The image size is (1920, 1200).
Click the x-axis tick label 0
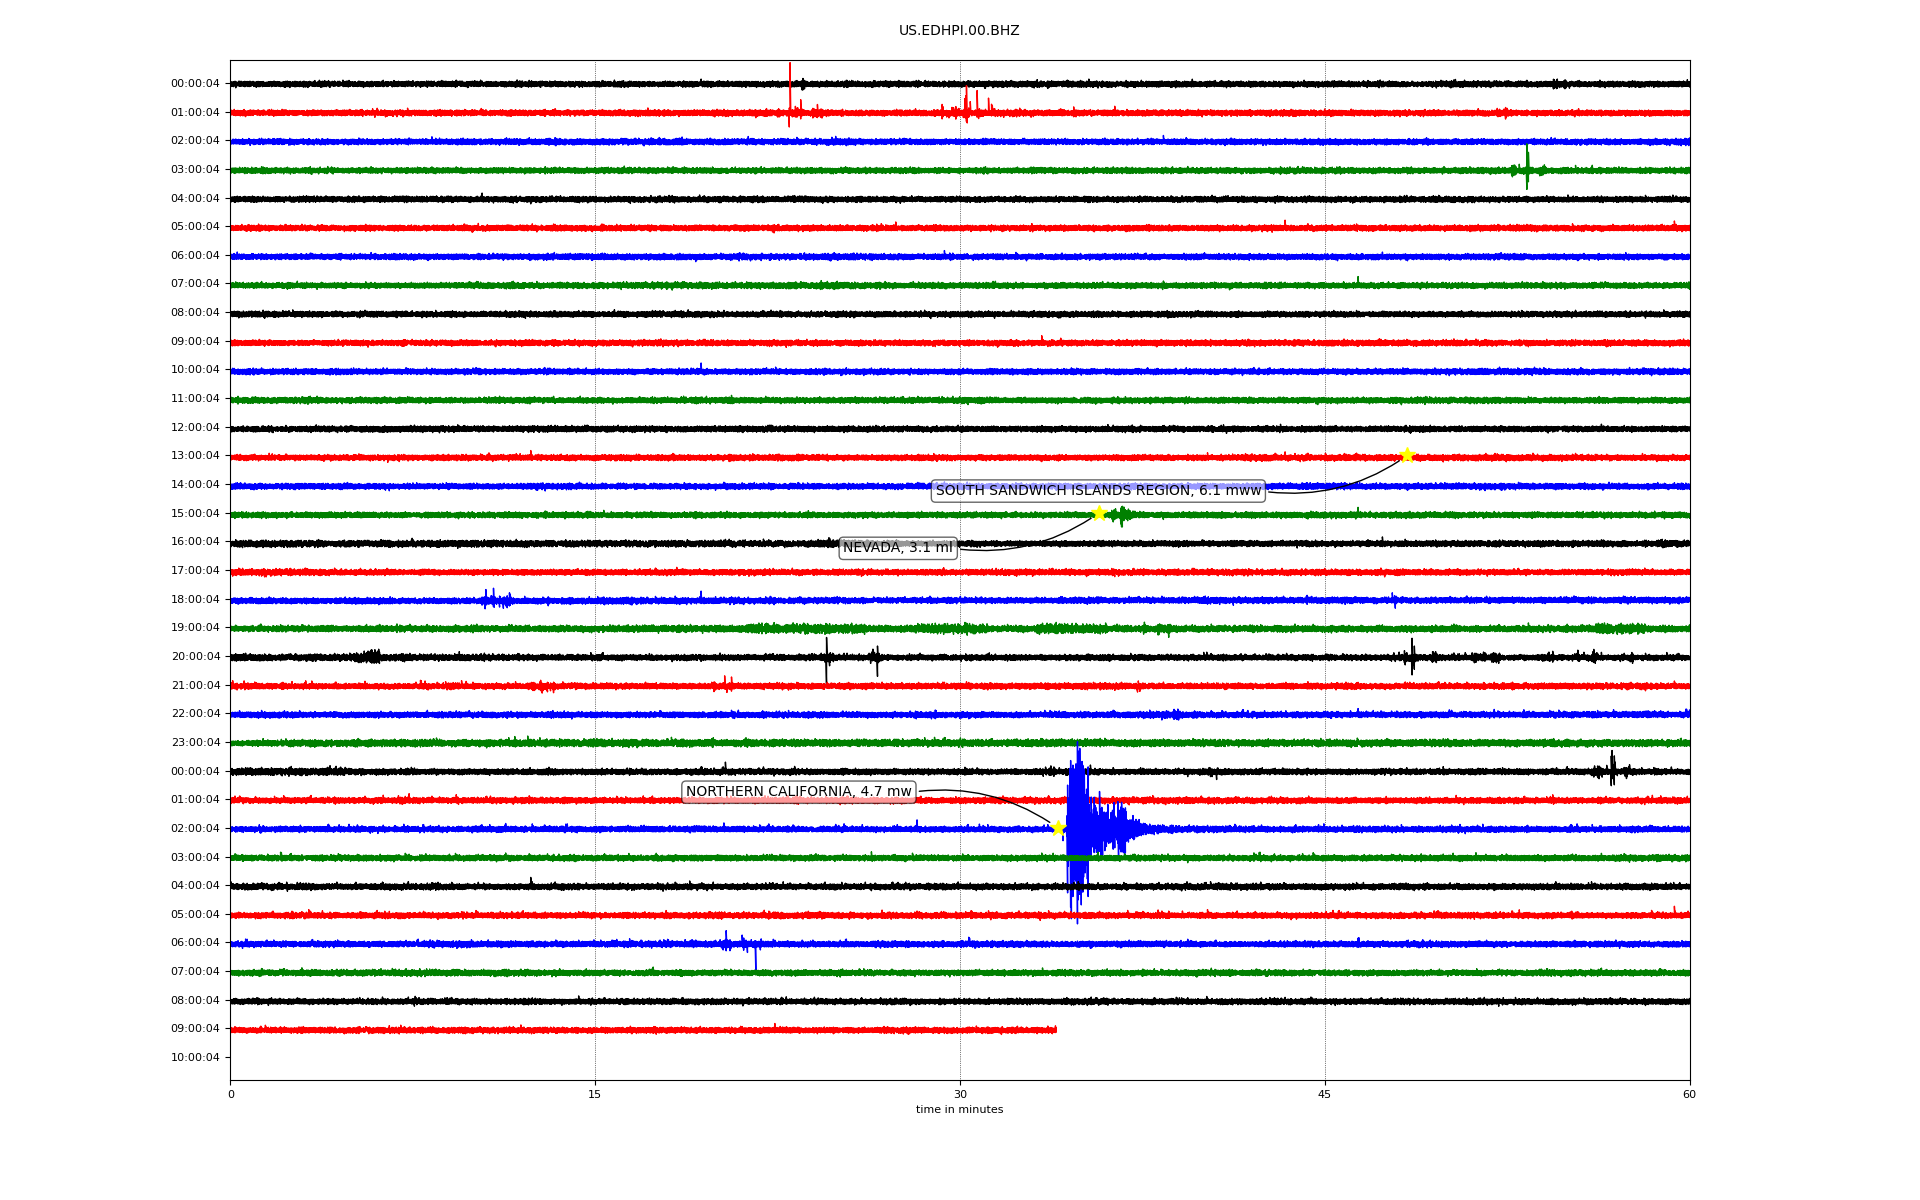click(x=231, y=1094)
